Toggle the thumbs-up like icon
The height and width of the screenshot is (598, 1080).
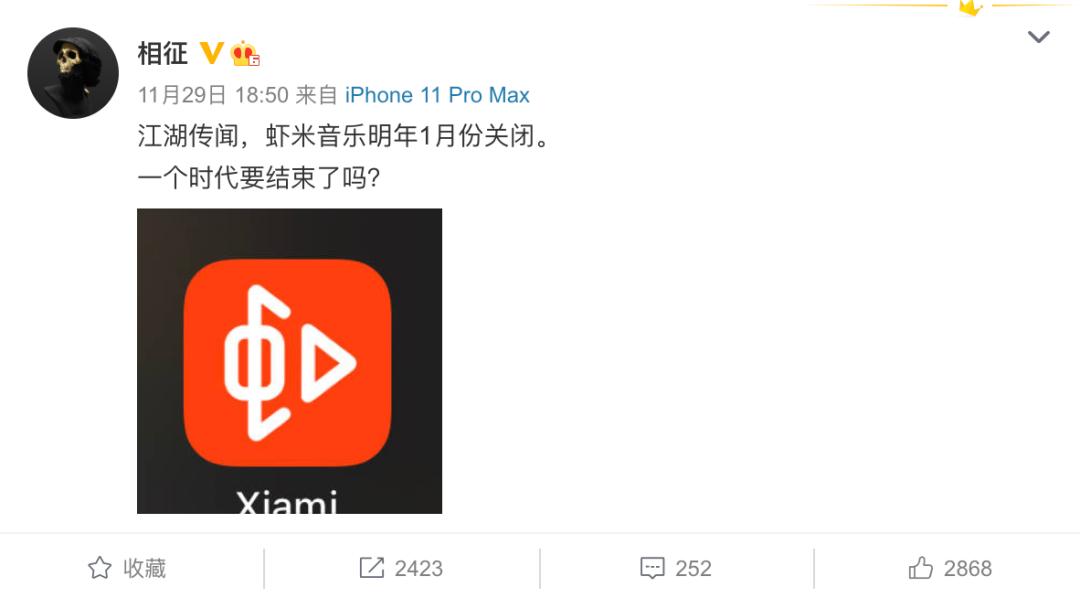coord(920,568)
